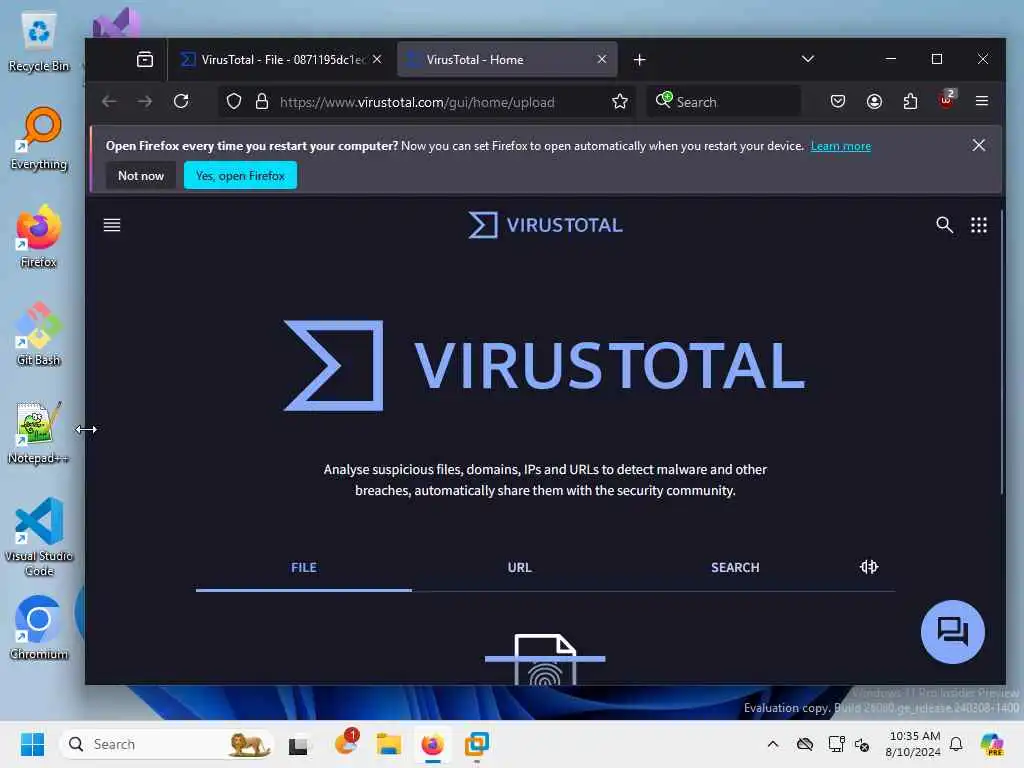Reload the current page
Viewport: 1024px width, 768px height.
[x=181, y=101]
